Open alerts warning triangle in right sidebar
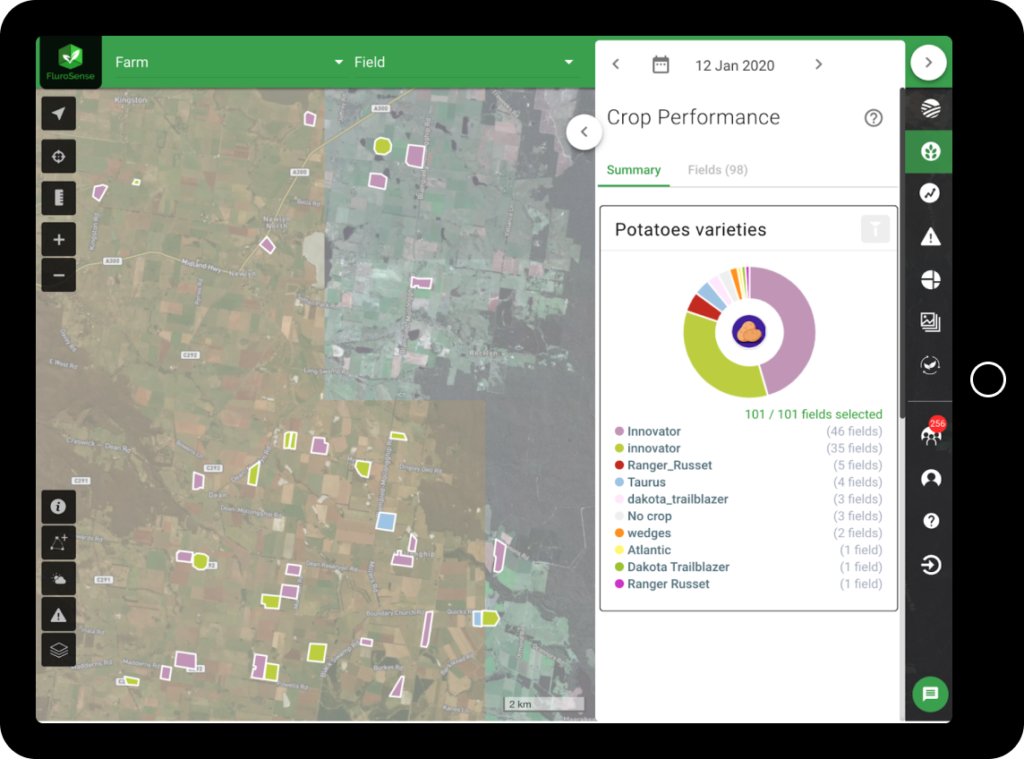1024x759 pixels. tap(930, 237)
